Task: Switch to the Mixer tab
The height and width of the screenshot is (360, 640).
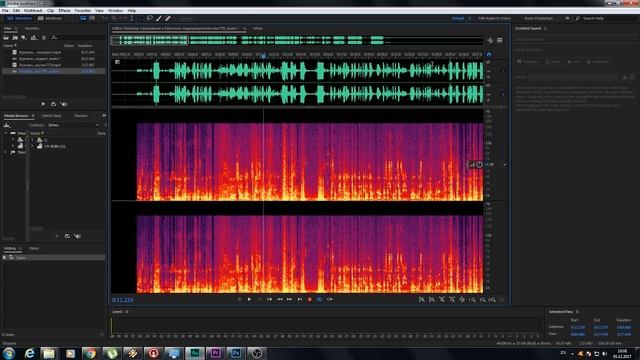Action: click(x=258, y=28)
